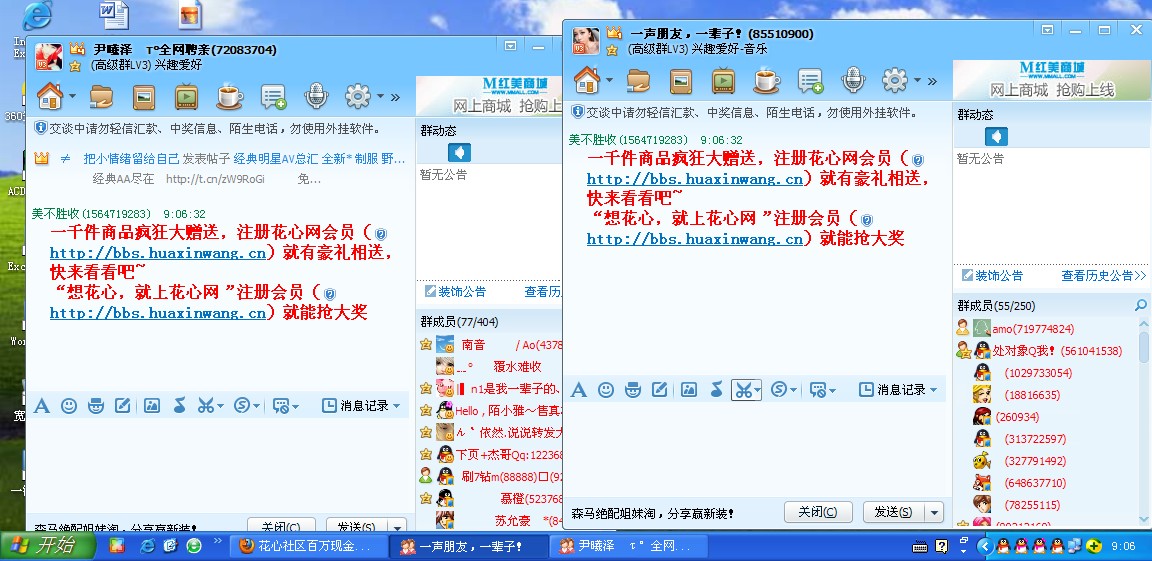The width and height of the screenshot is (1152, 561).
Task: Show hidden system tray icons arrow
Action: pyautogui.click(x=984, y=546)
